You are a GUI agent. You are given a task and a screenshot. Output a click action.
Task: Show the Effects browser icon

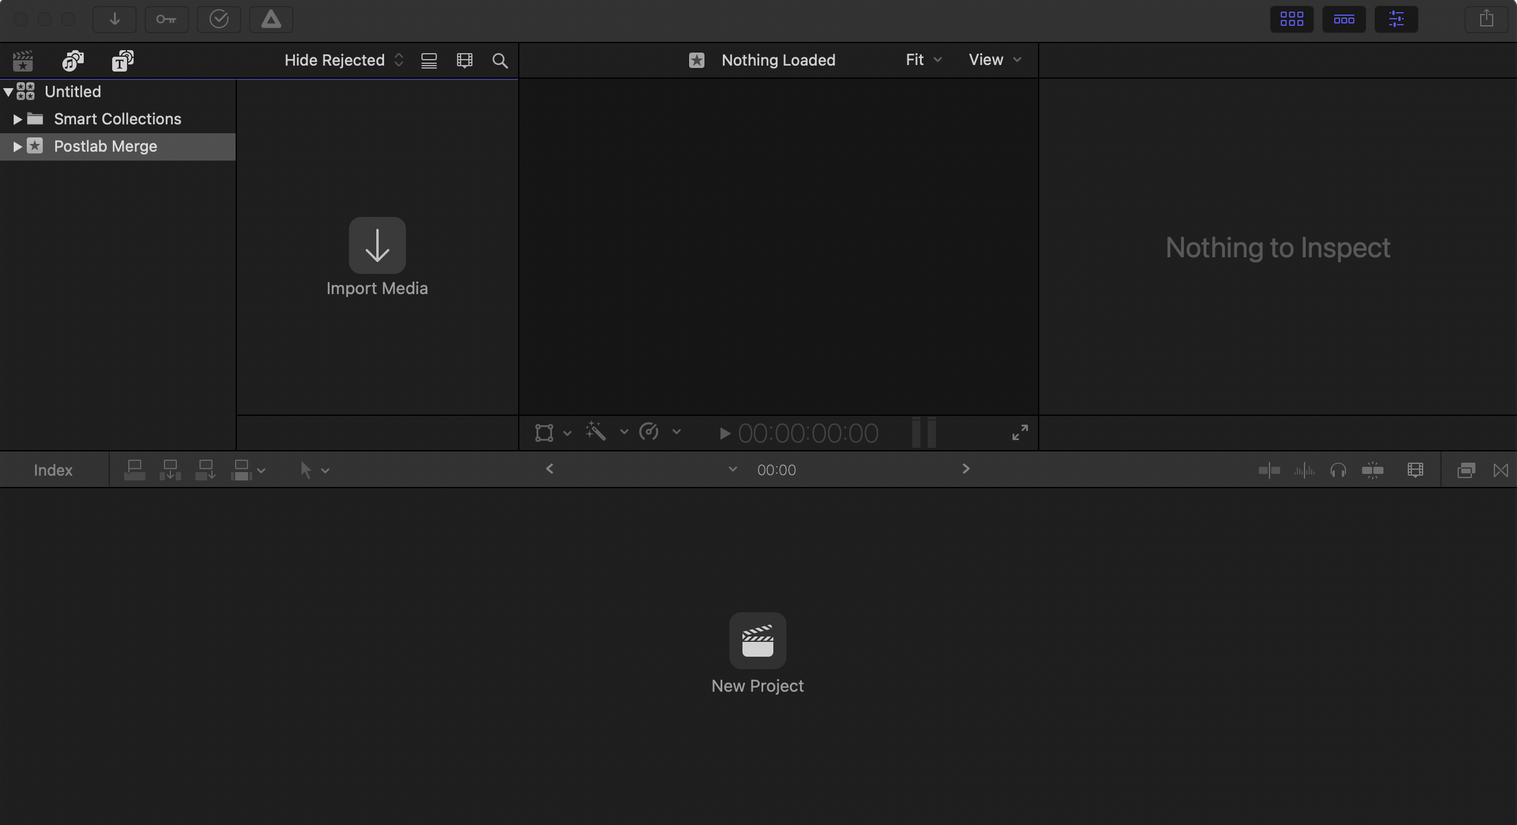pyautogui.click(x=1466, y=470)
